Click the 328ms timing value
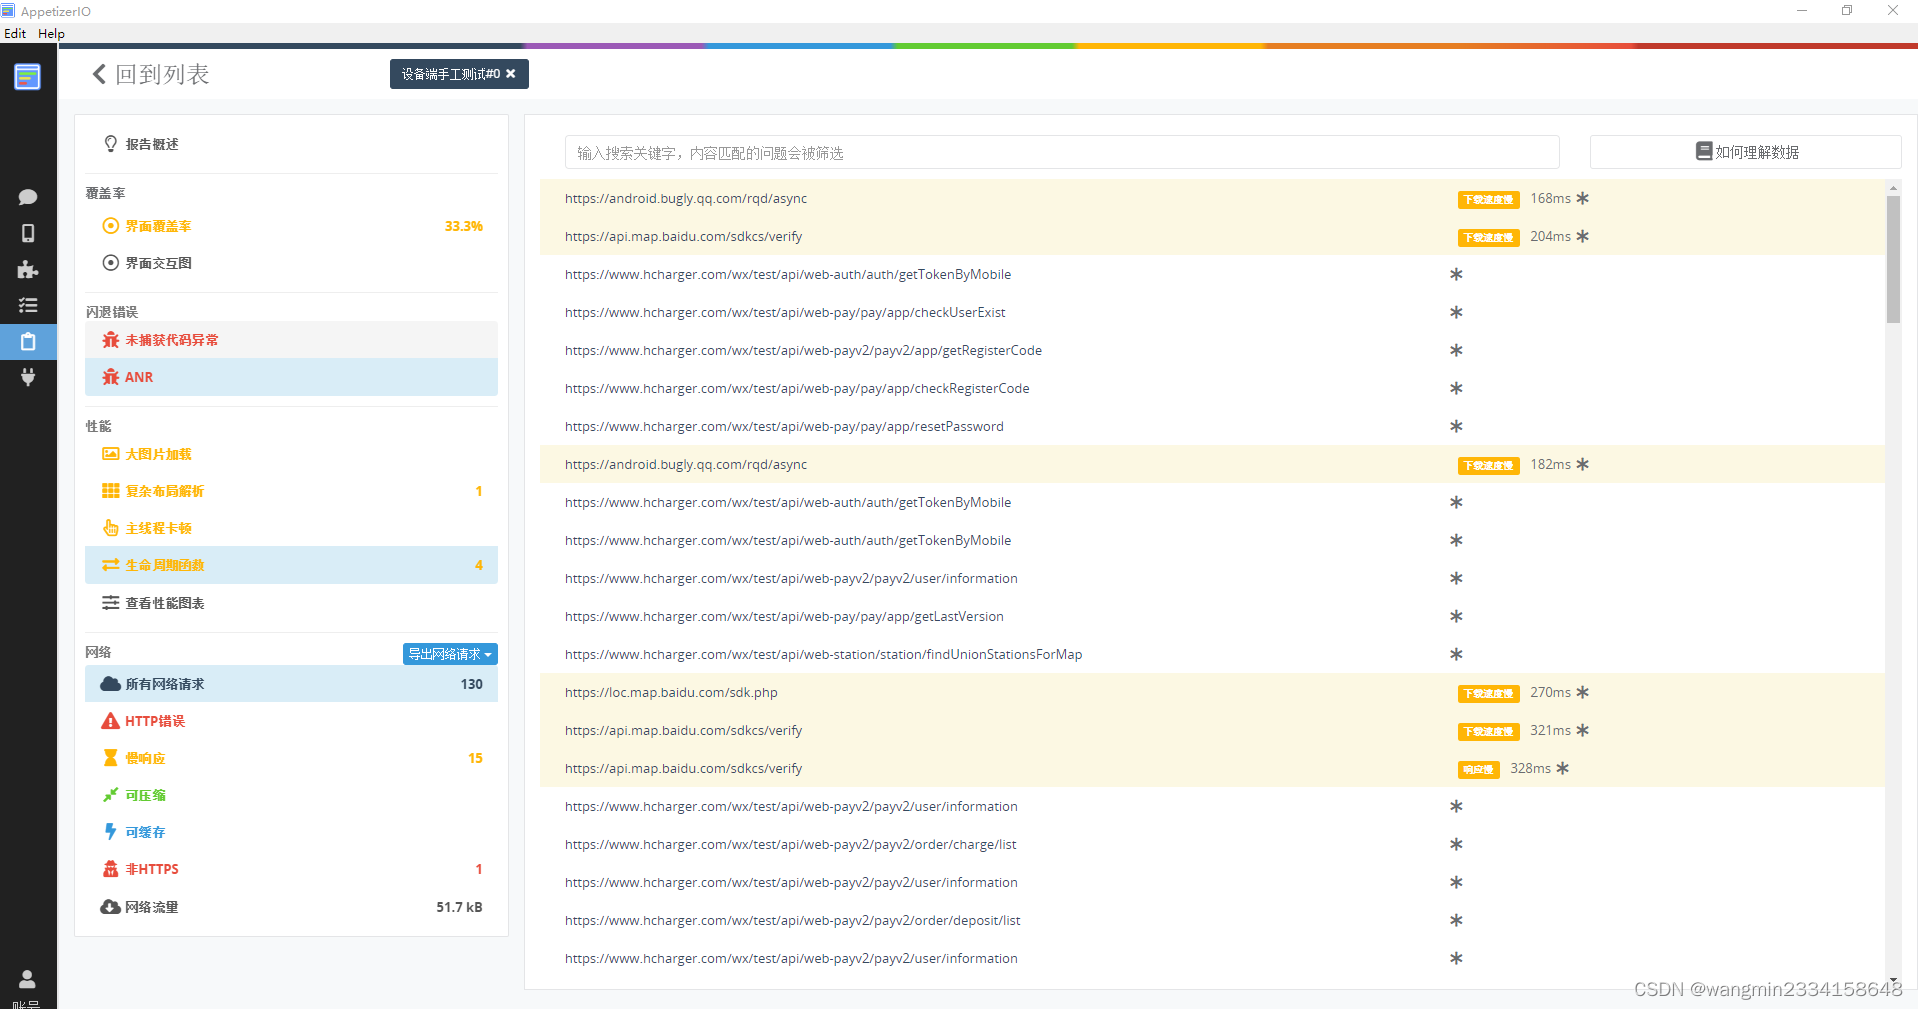Viewport: 1918px width, 1009px height. 1530,768
